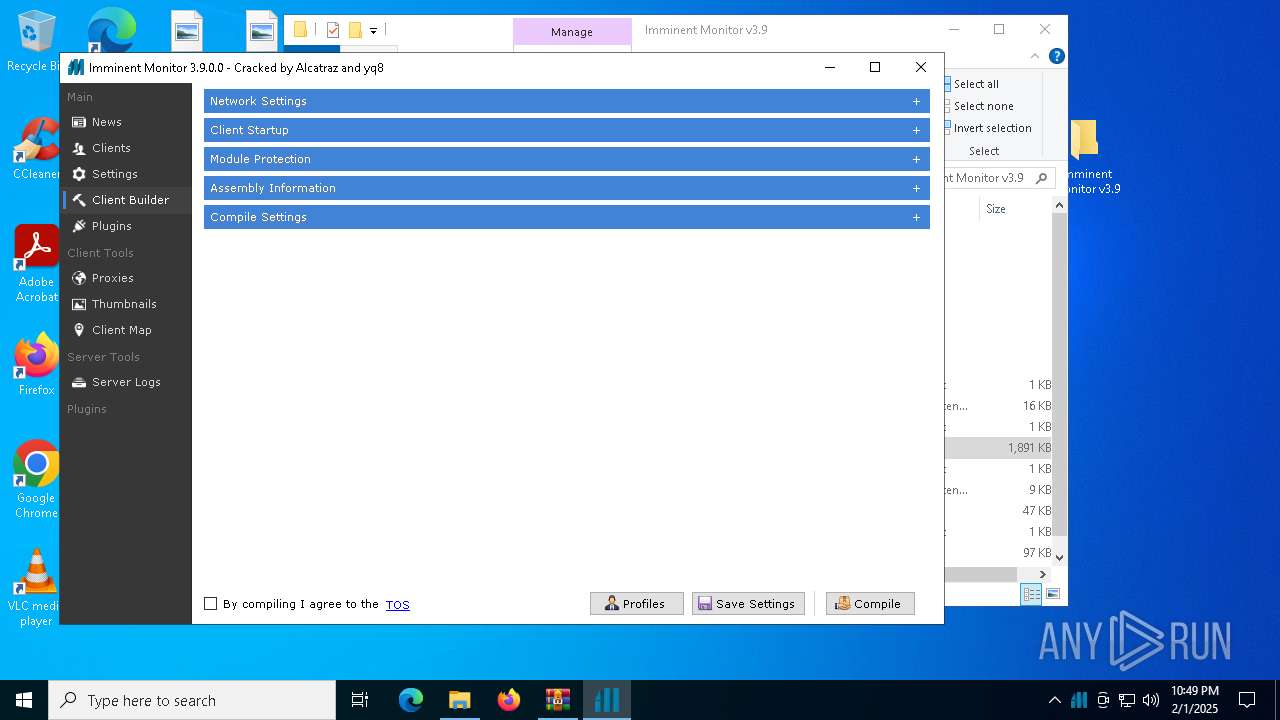Show hidden system tray icons
The width and height of the screenshot is (1280, 720).
pos(1054,700)
